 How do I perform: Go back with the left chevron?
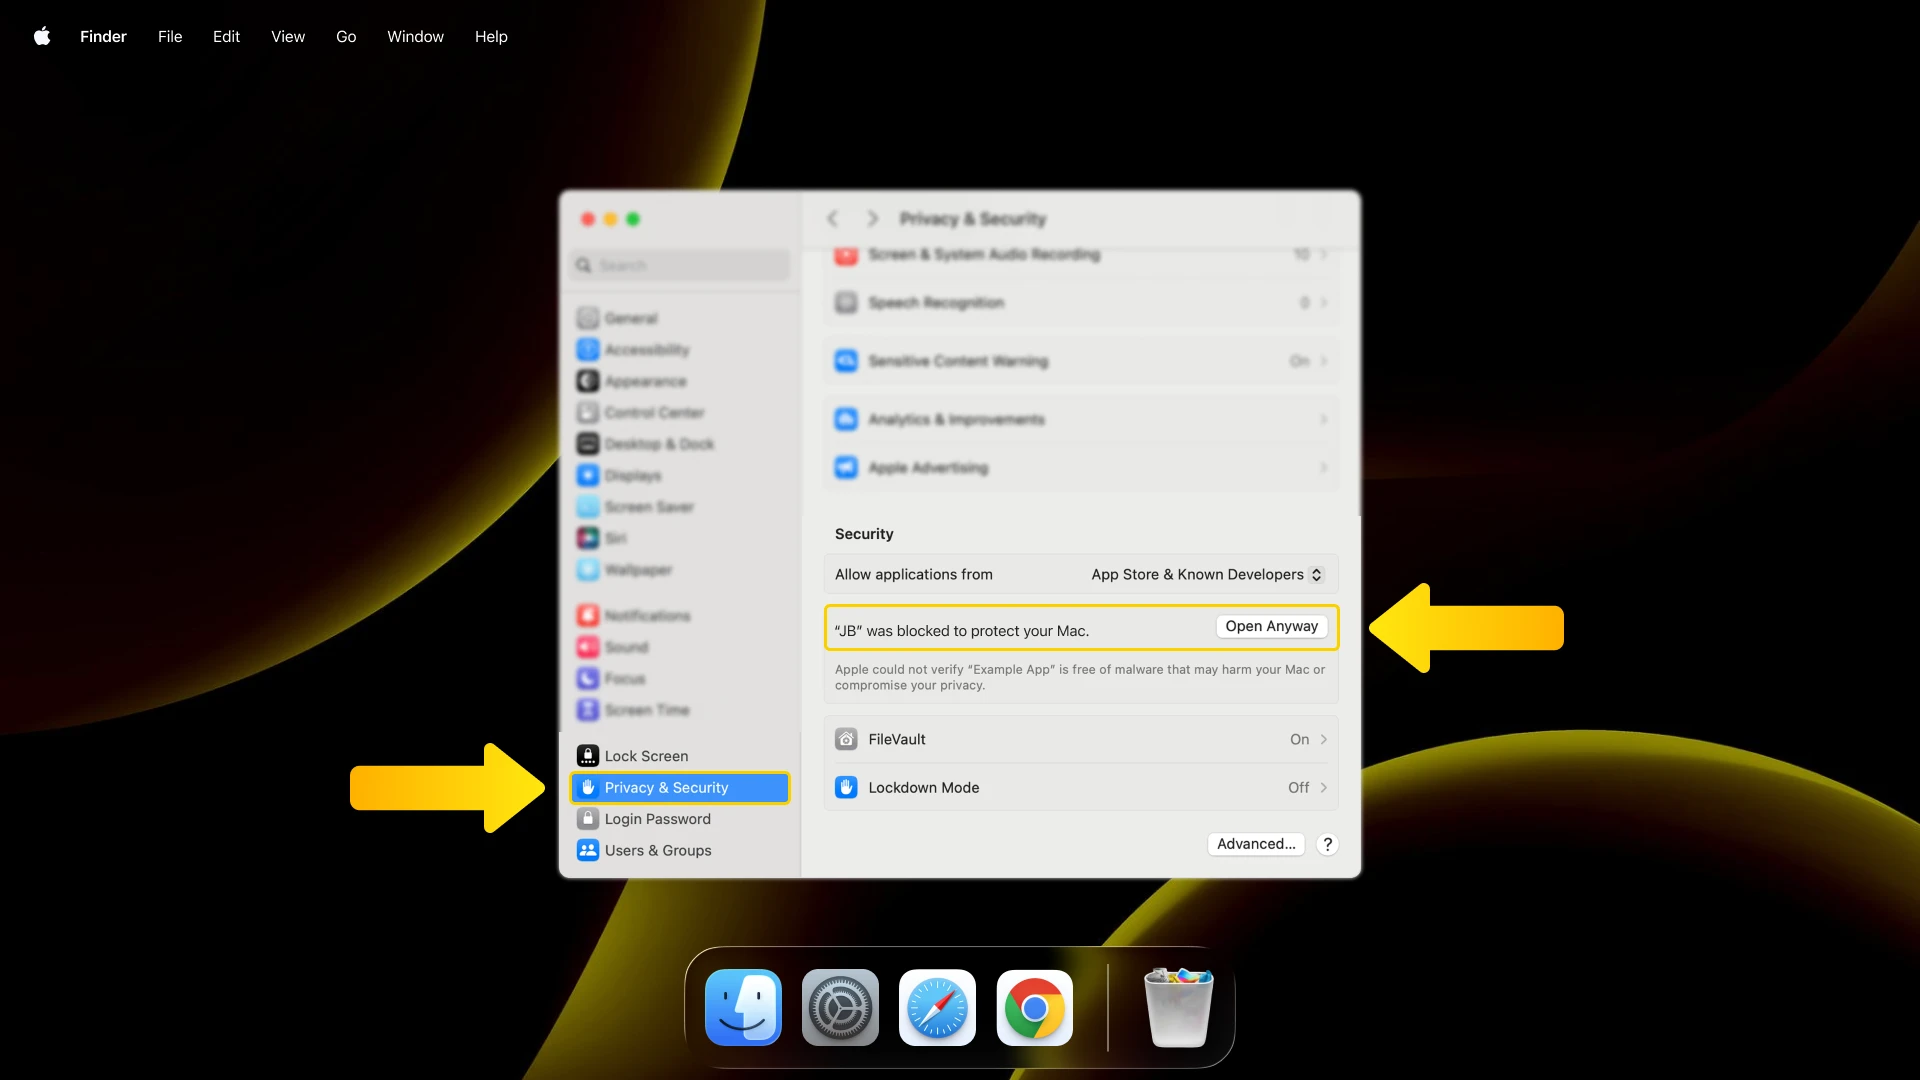(833, 219)
